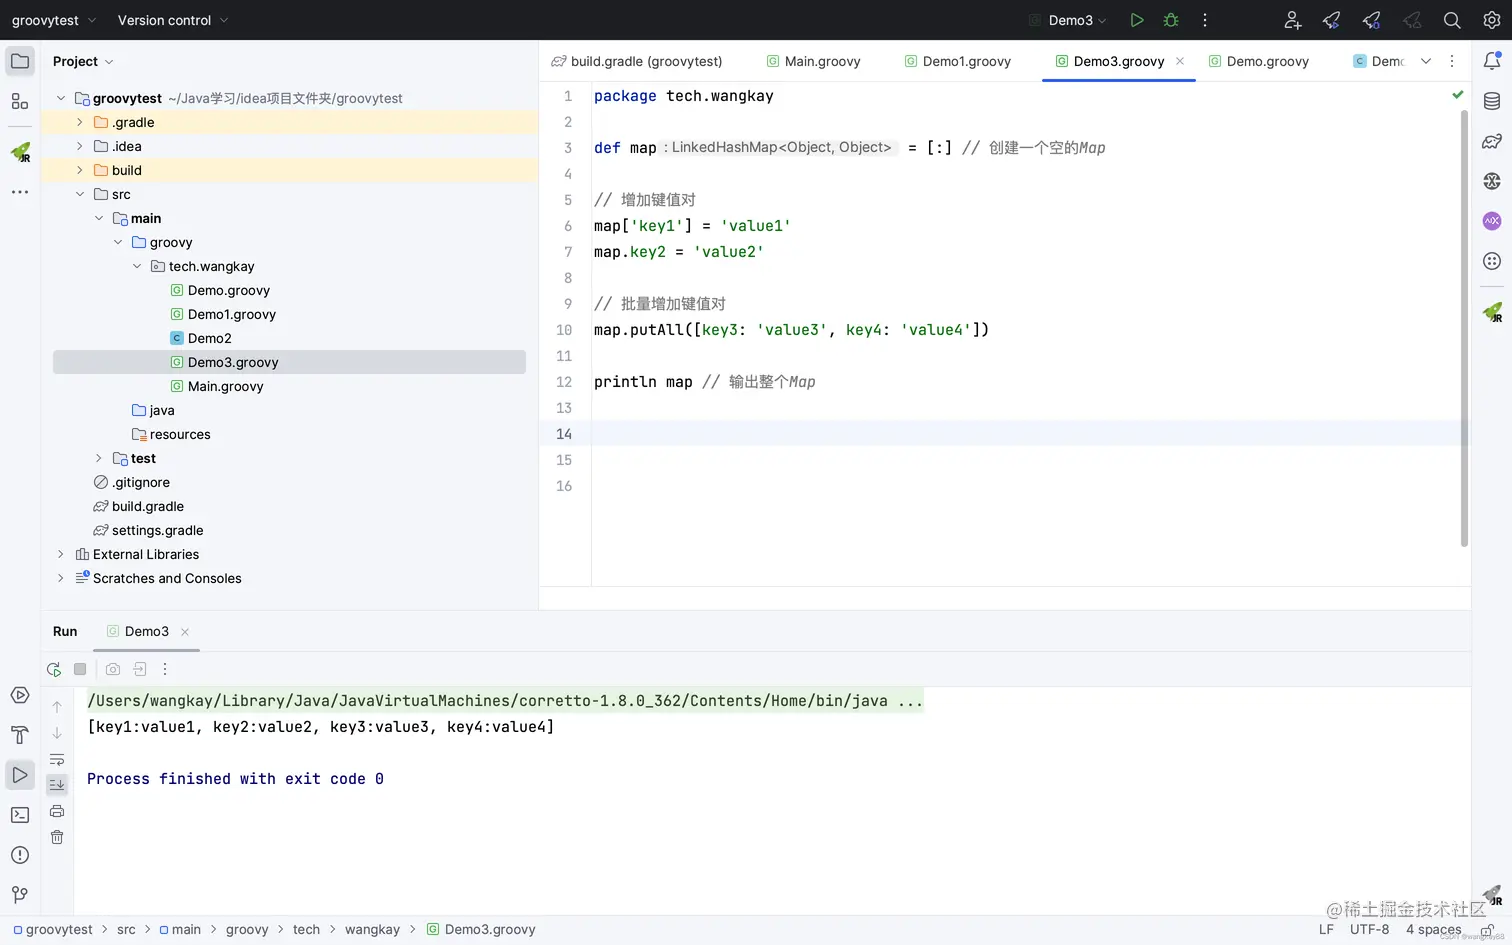Stop the running process button
Image resolution: width=1512 pixels, height=945 pixels.
pyautogui.click(x=80, y=669)
